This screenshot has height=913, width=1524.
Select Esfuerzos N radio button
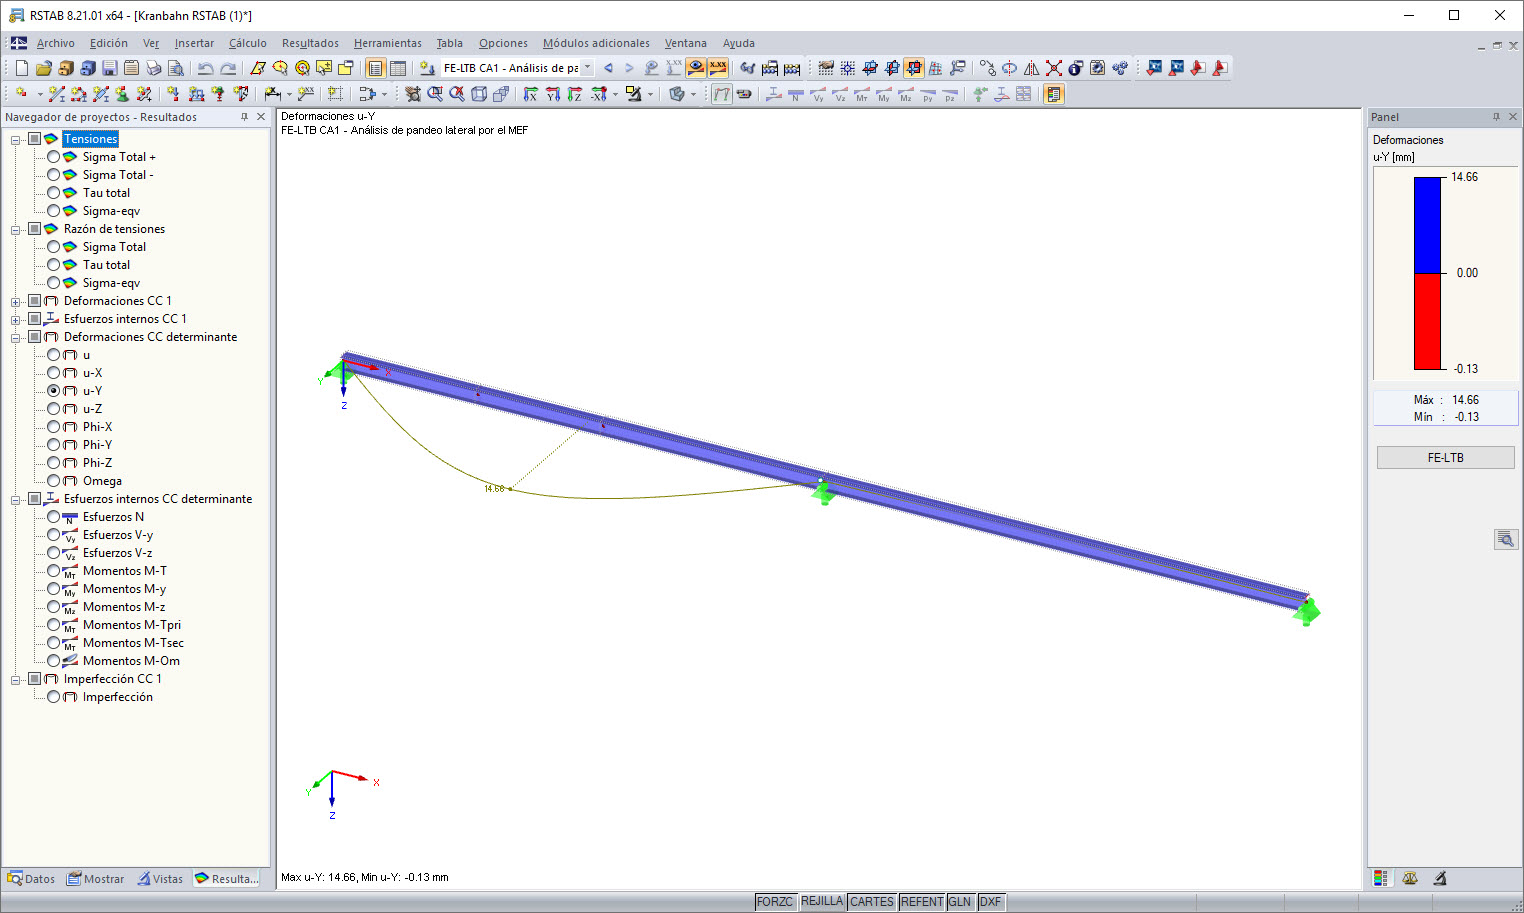point(54,517)
